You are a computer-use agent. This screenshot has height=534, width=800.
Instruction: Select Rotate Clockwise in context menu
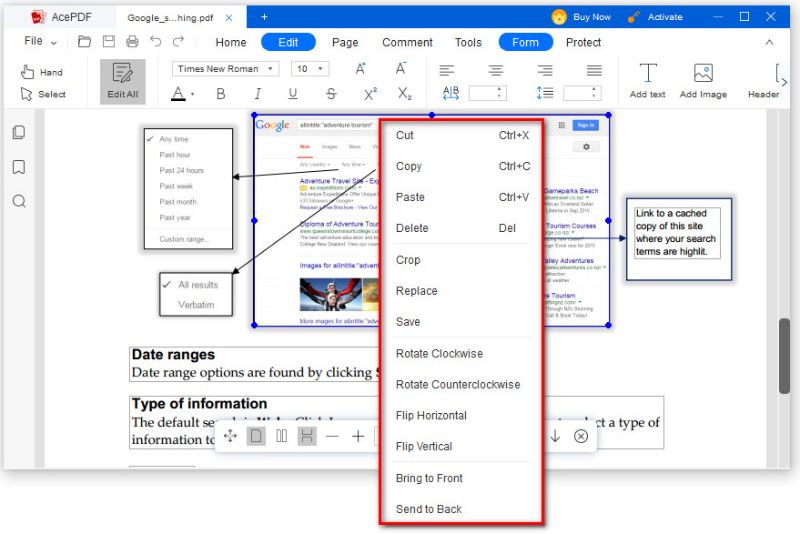tap(462, 353)
